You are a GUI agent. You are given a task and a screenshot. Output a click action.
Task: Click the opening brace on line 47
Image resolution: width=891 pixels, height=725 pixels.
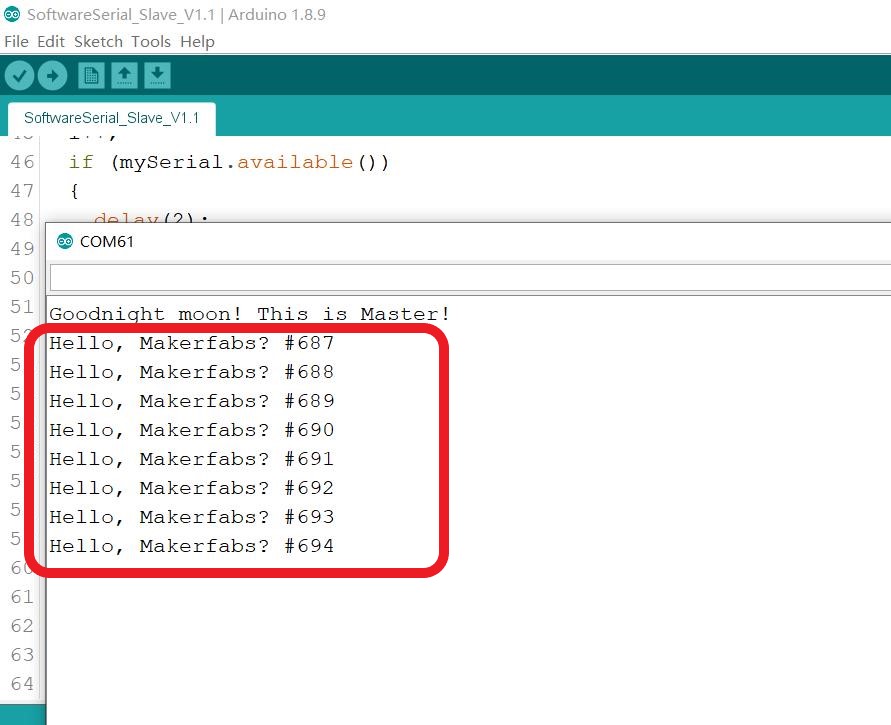tap(74, 191)
